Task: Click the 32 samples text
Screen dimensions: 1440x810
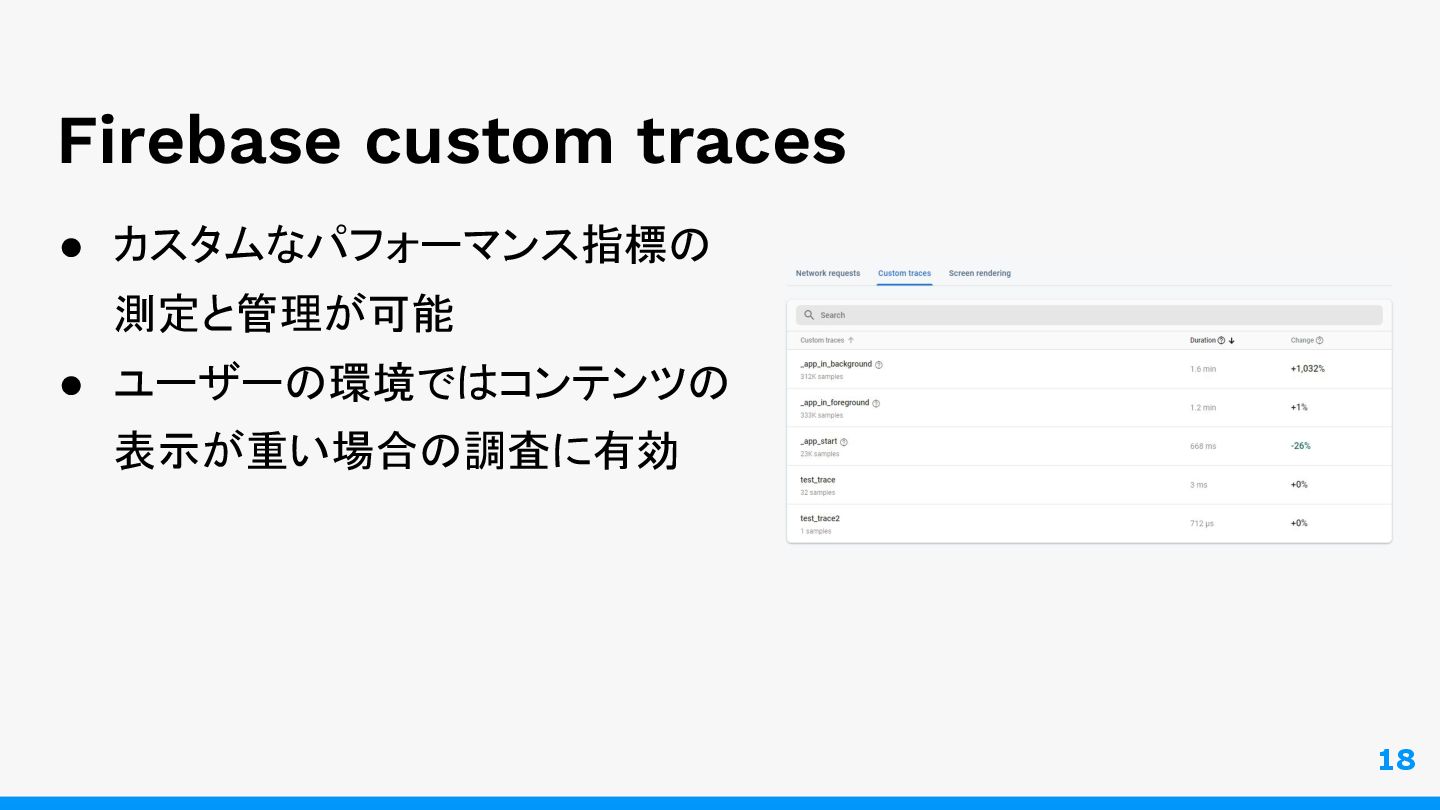Action: pos(818,493)
